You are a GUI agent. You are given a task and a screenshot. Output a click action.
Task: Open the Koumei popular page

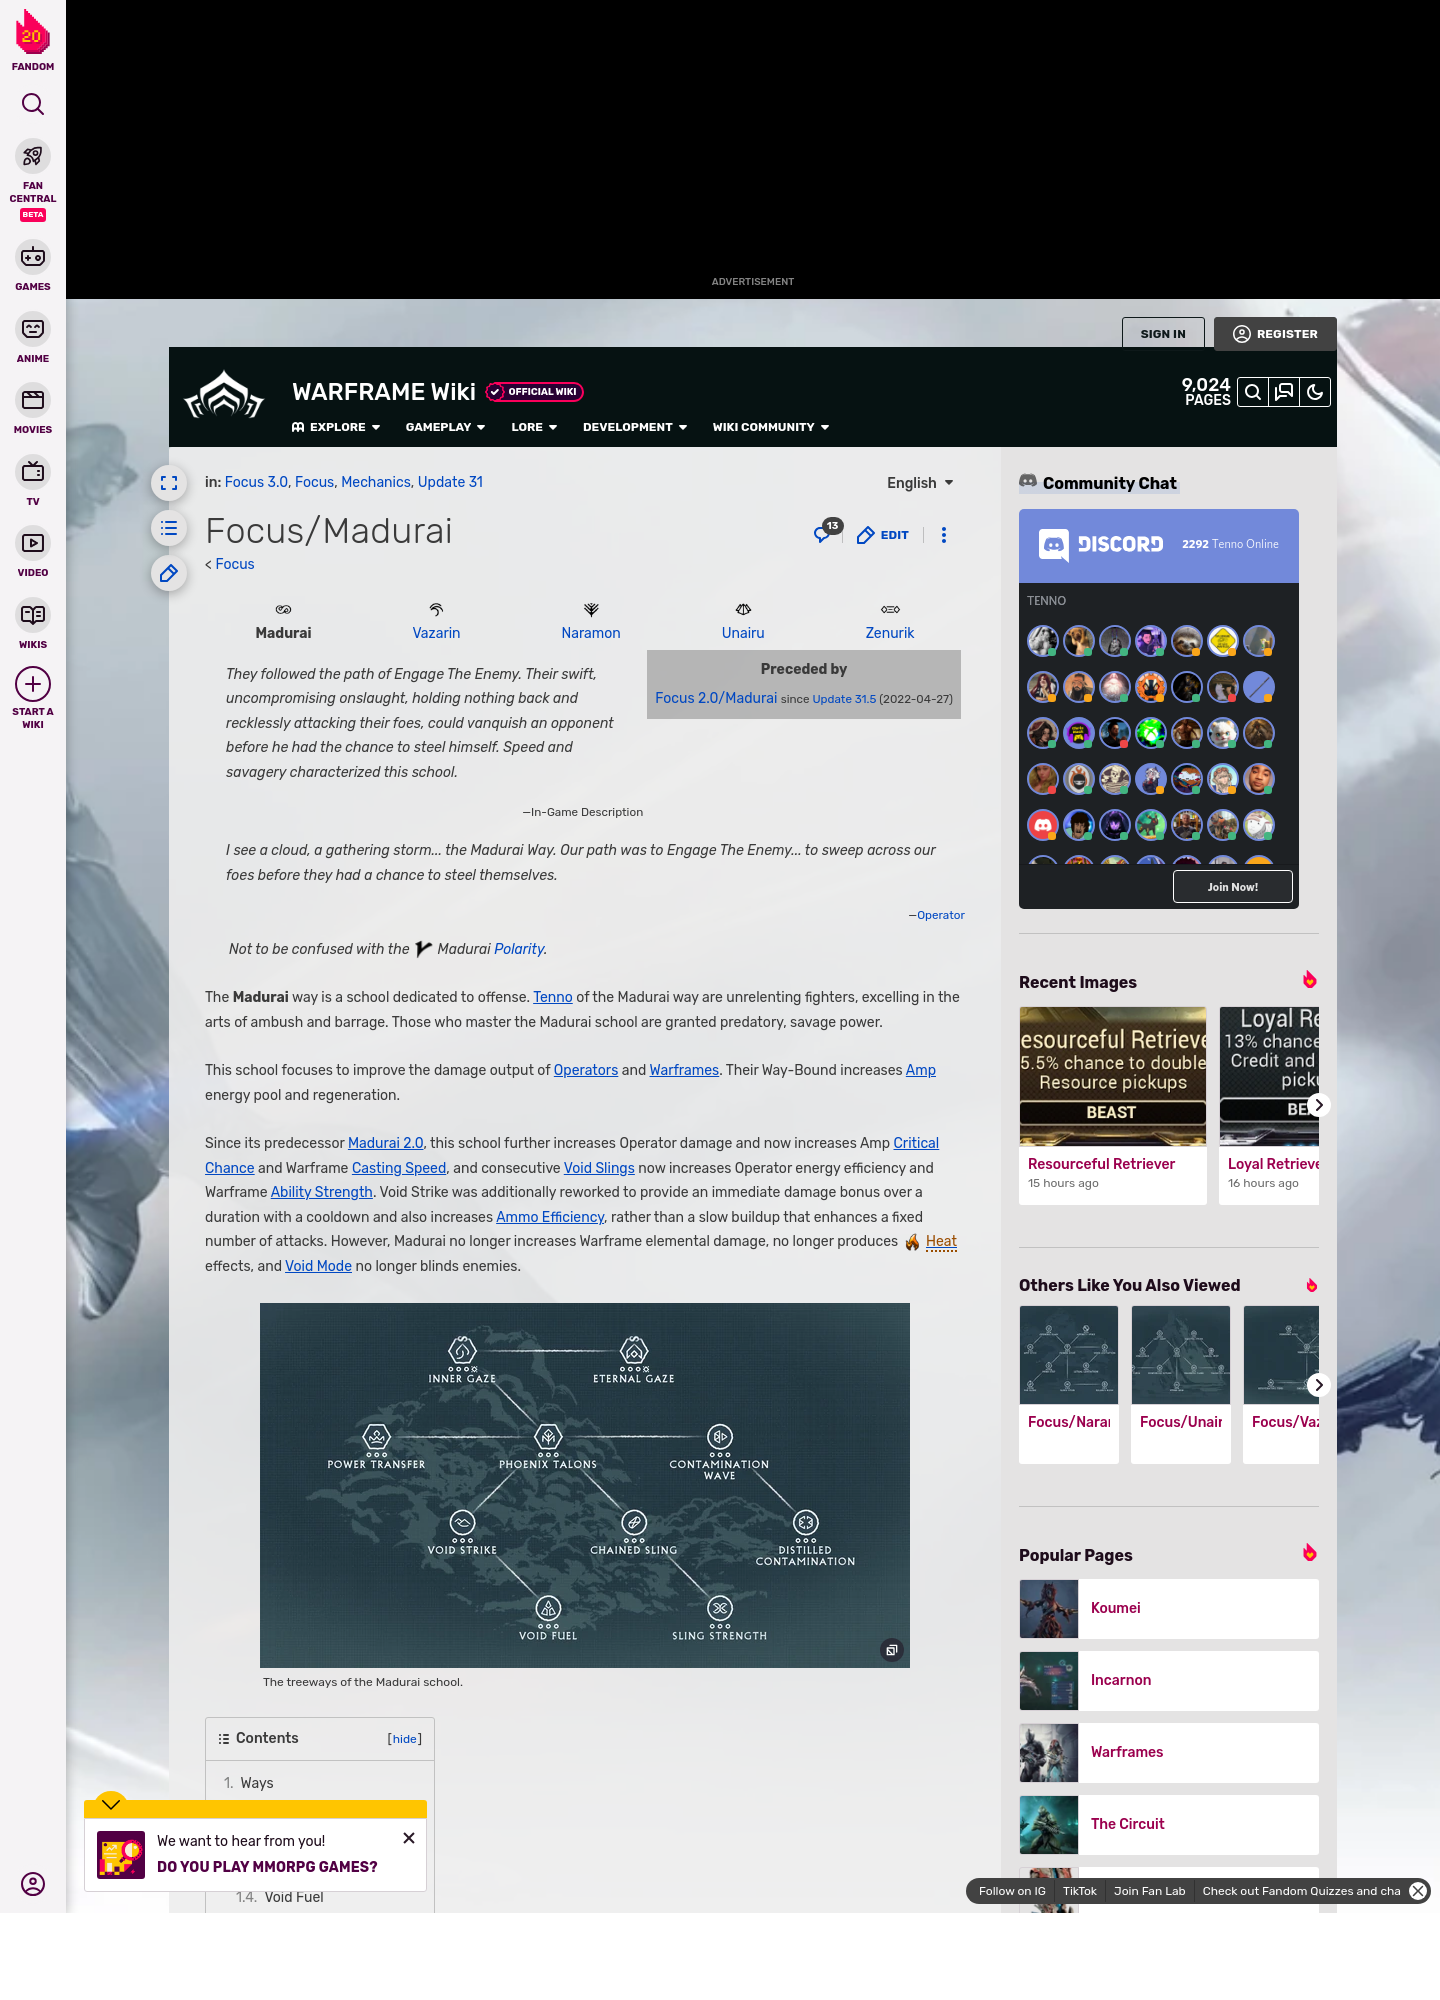[x=1169, y=1608]
